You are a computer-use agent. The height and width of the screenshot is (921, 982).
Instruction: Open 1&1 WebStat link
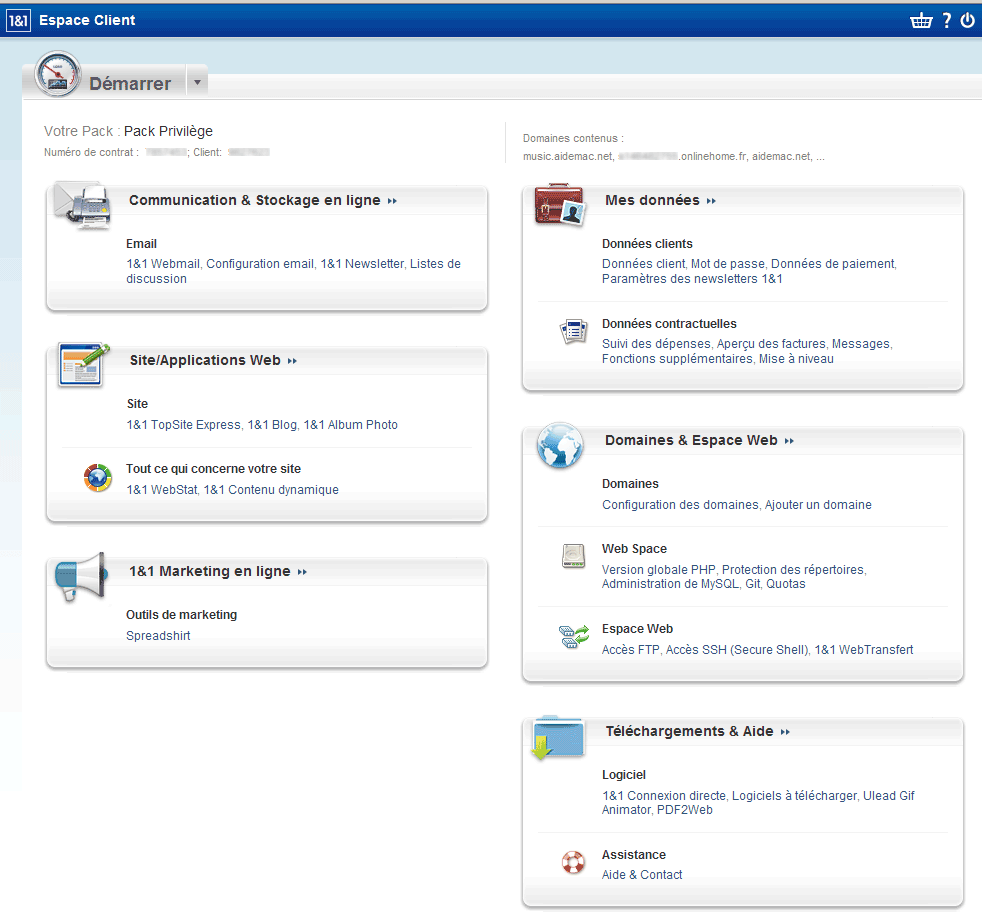pyautogui.click(x=162, y=490)
